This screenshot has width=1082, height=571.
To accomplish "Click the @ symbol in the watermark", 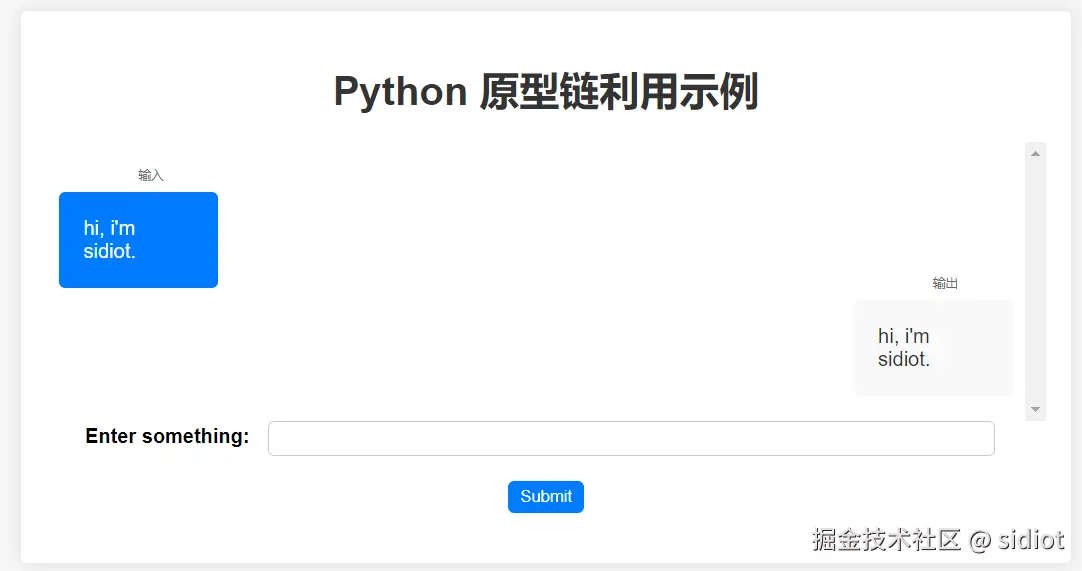I will [980, 540].
